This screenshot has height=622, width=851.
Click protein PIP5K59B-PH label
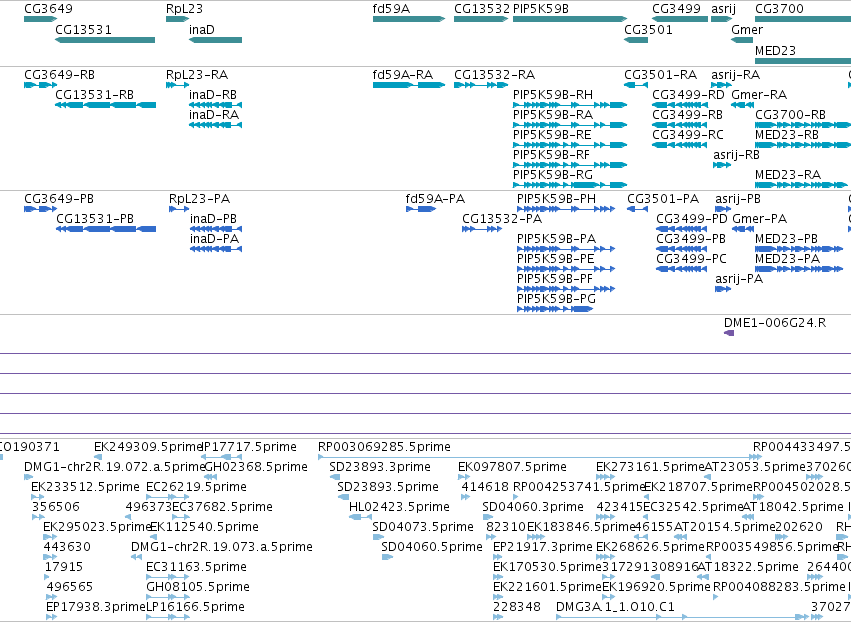pos(556,199)
